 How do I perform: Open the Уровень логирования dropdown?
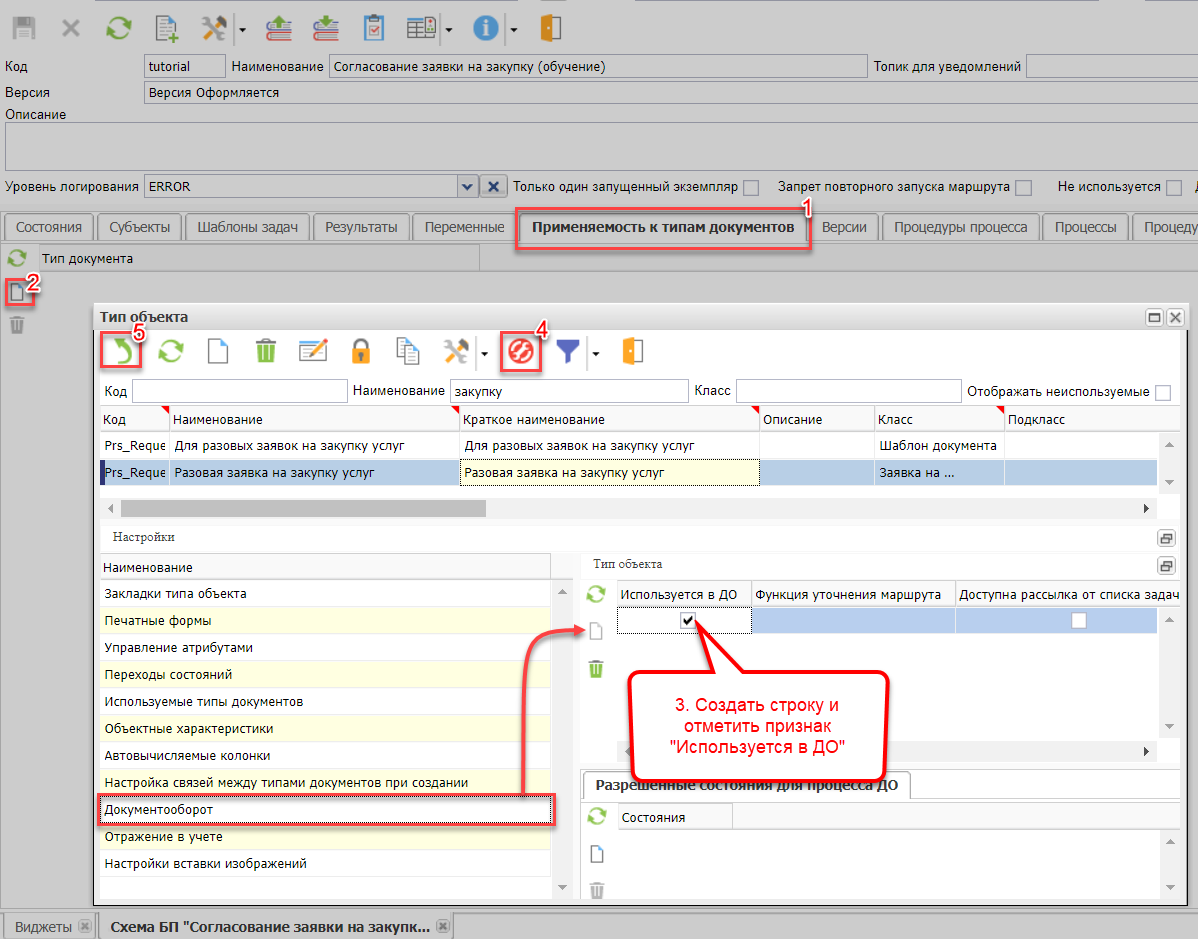[466, 187]
